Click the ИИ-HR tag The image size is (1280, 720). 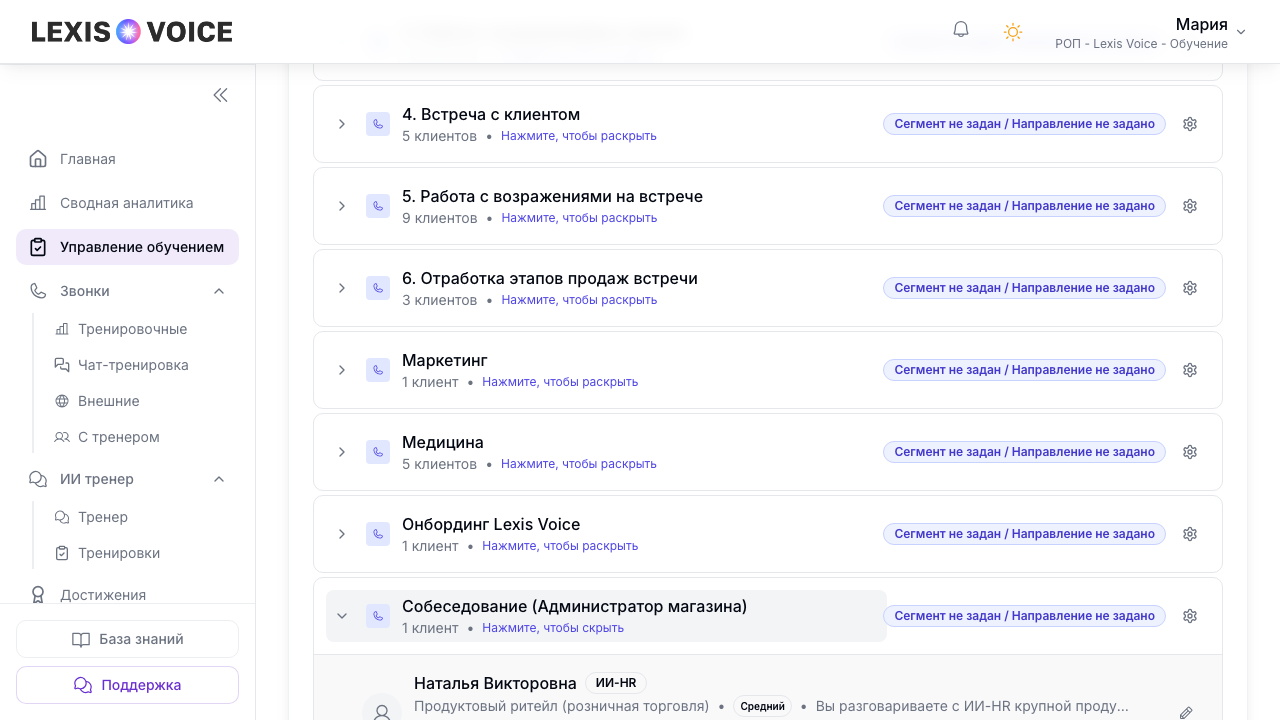coord(616,683)
